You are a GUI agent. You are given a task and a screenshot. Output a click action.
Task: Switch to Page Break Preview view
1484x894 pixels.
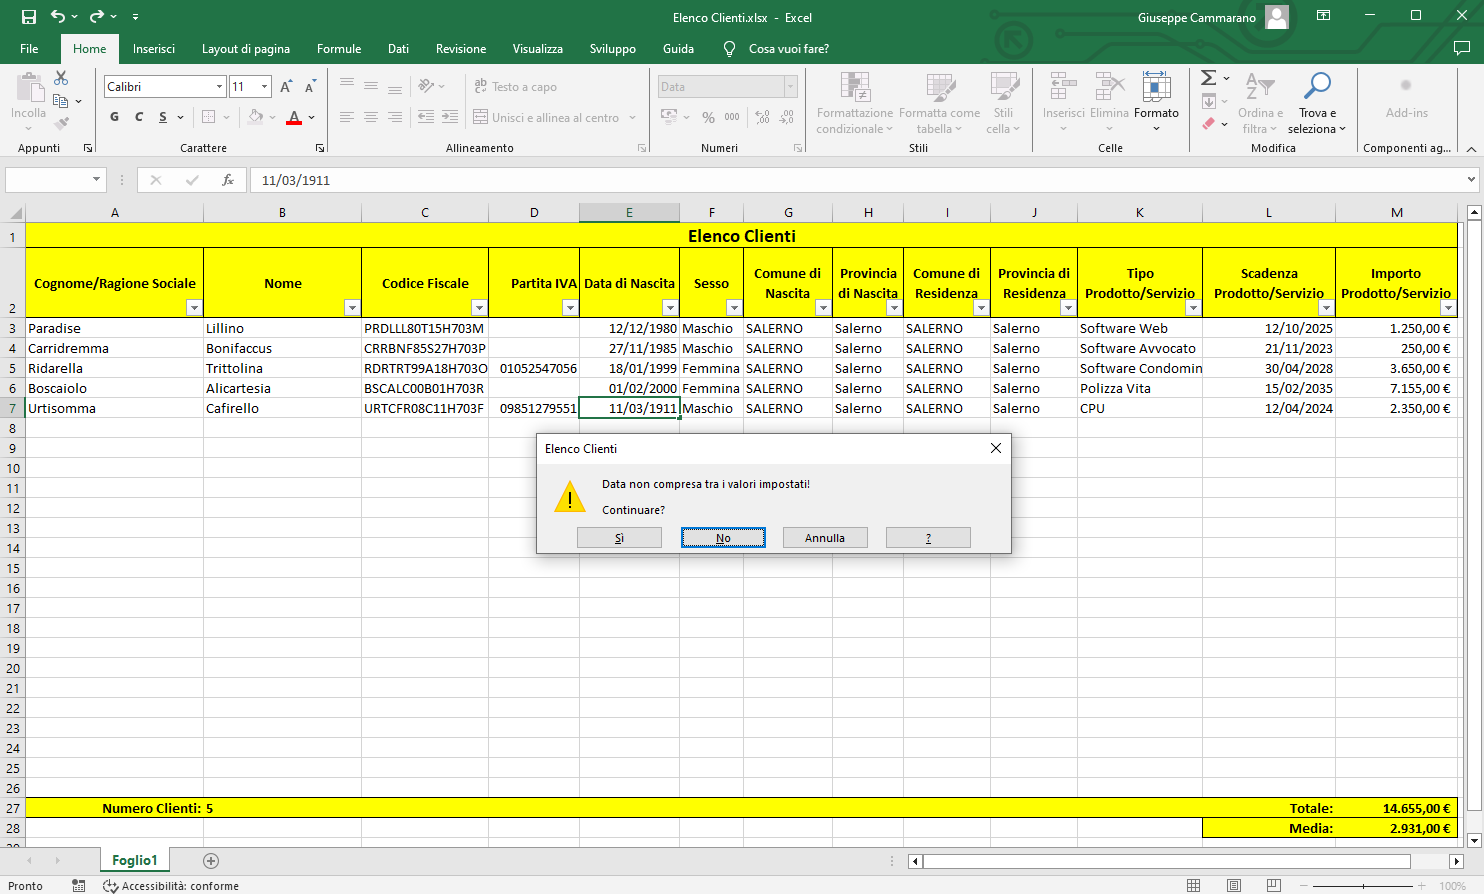pos(1273,886)
